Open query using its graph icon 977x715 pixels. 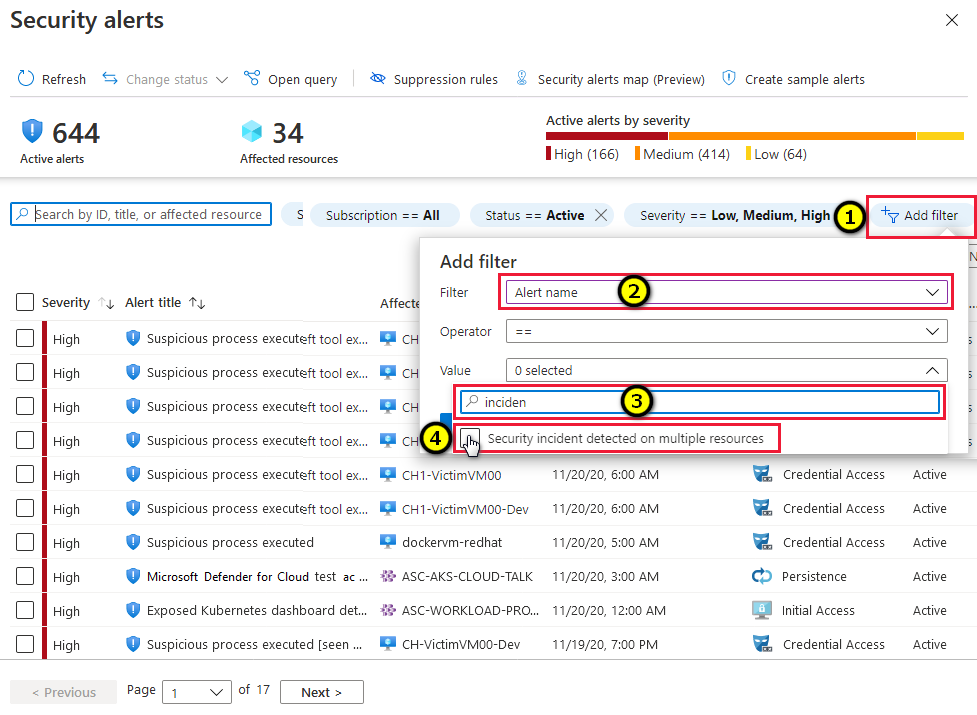click(252, 78)
